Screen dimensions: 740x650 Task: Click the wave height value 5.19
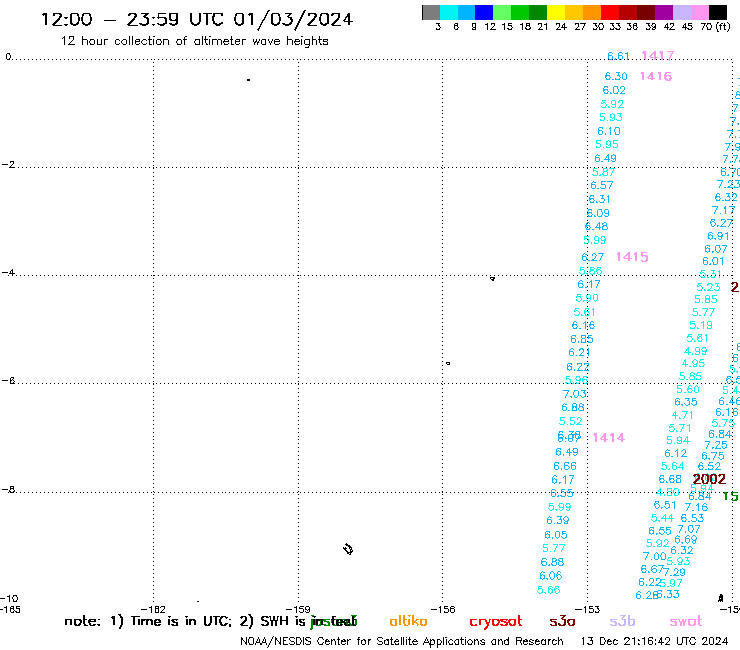tap(701, 326)
